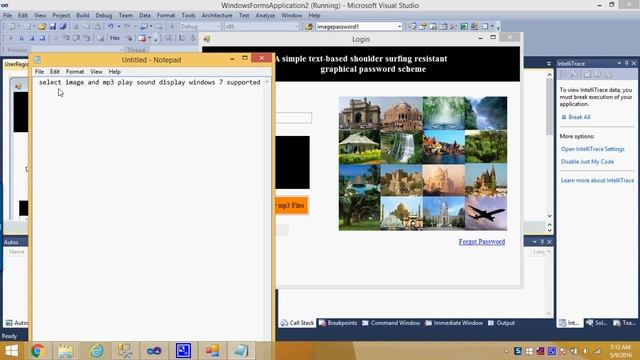The image size is (640, 360).
Task: Click the text input field in Login form
Action: point(293,118)
